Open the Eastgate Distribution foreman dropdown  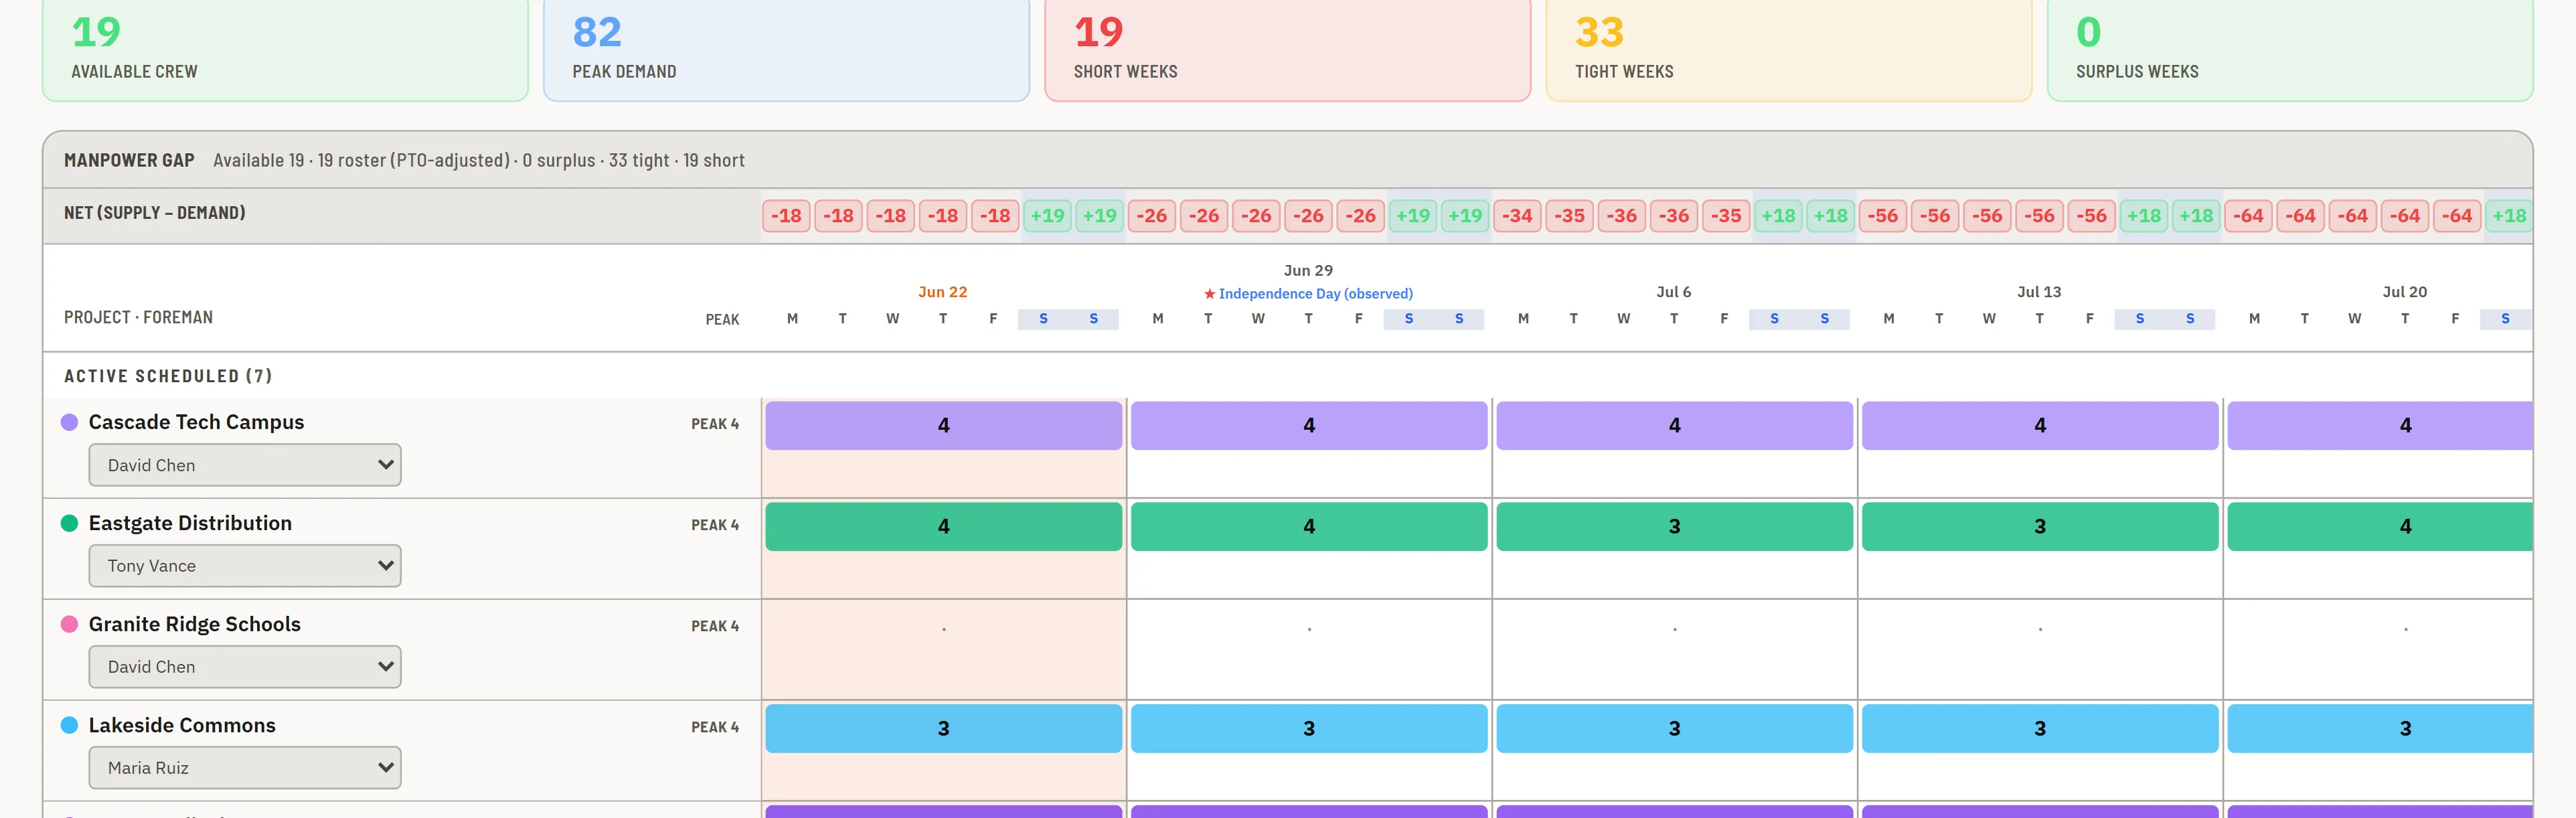click(245, 566)
